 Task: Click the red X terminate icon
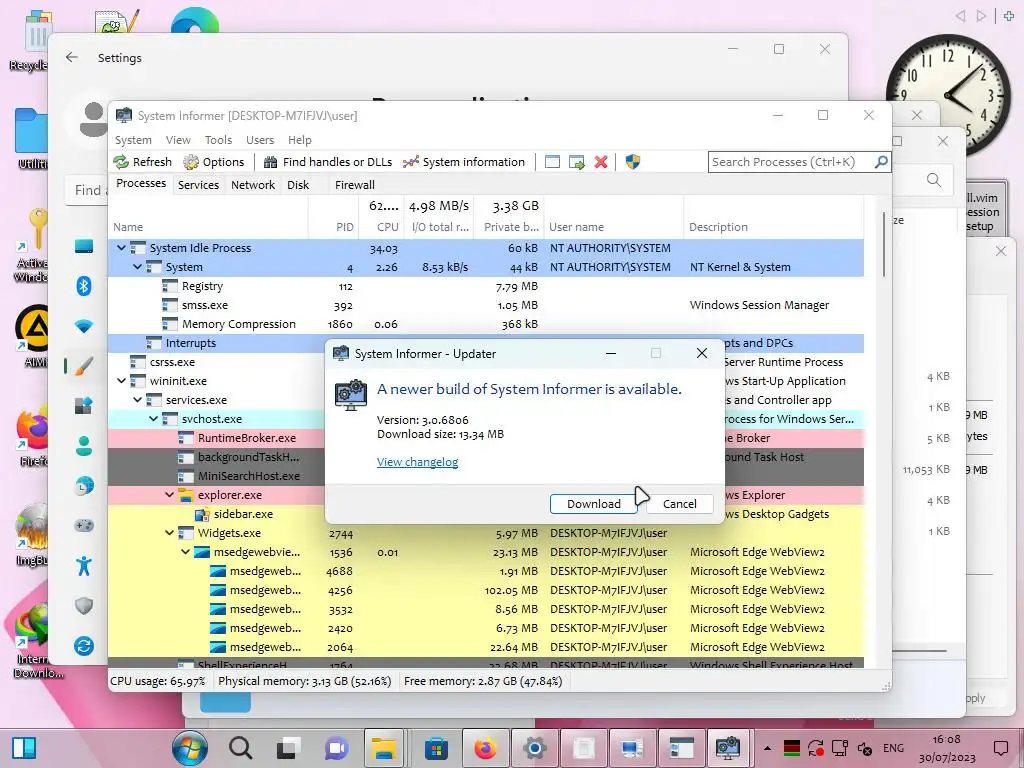point(601,162)
